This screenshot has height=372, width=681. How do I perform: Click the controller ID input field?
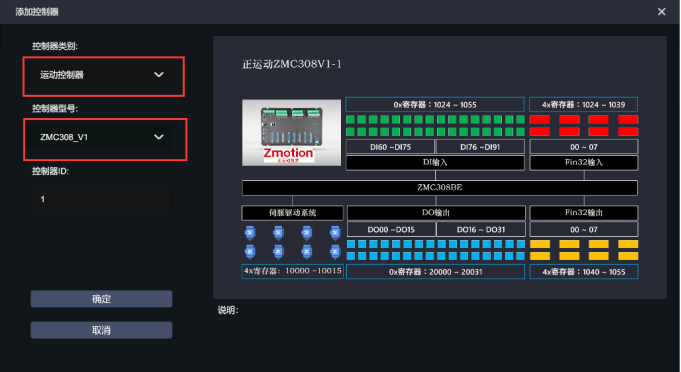99,199
